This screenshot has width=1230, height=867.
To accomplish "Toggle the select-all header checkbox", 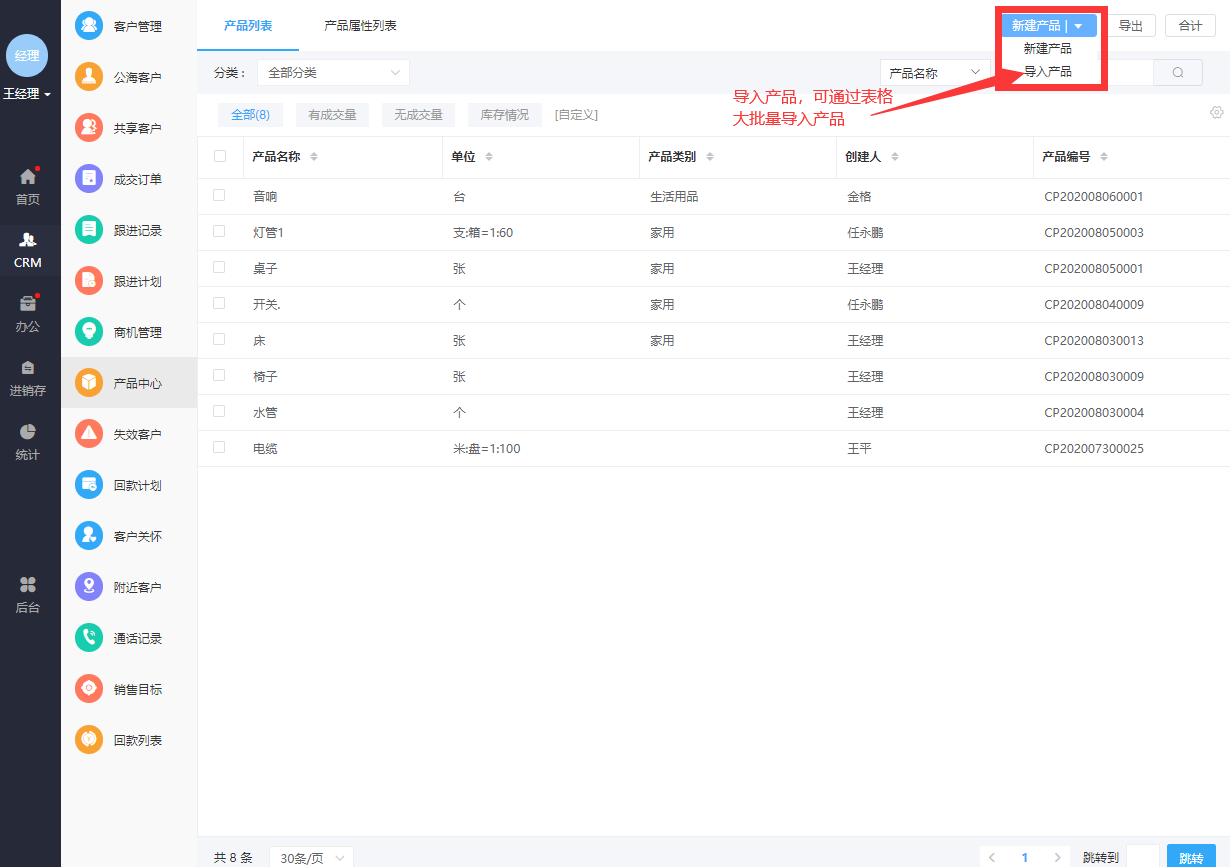I will (220, 156).
